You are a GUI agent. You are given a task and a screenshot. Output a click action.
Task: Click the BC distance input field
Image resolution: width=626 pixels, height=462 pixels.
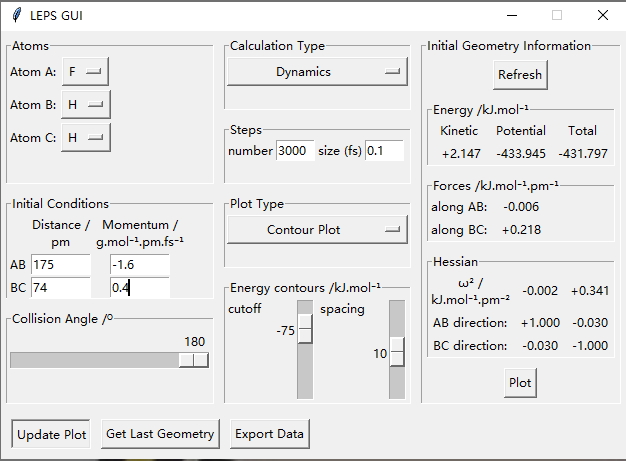60,288
